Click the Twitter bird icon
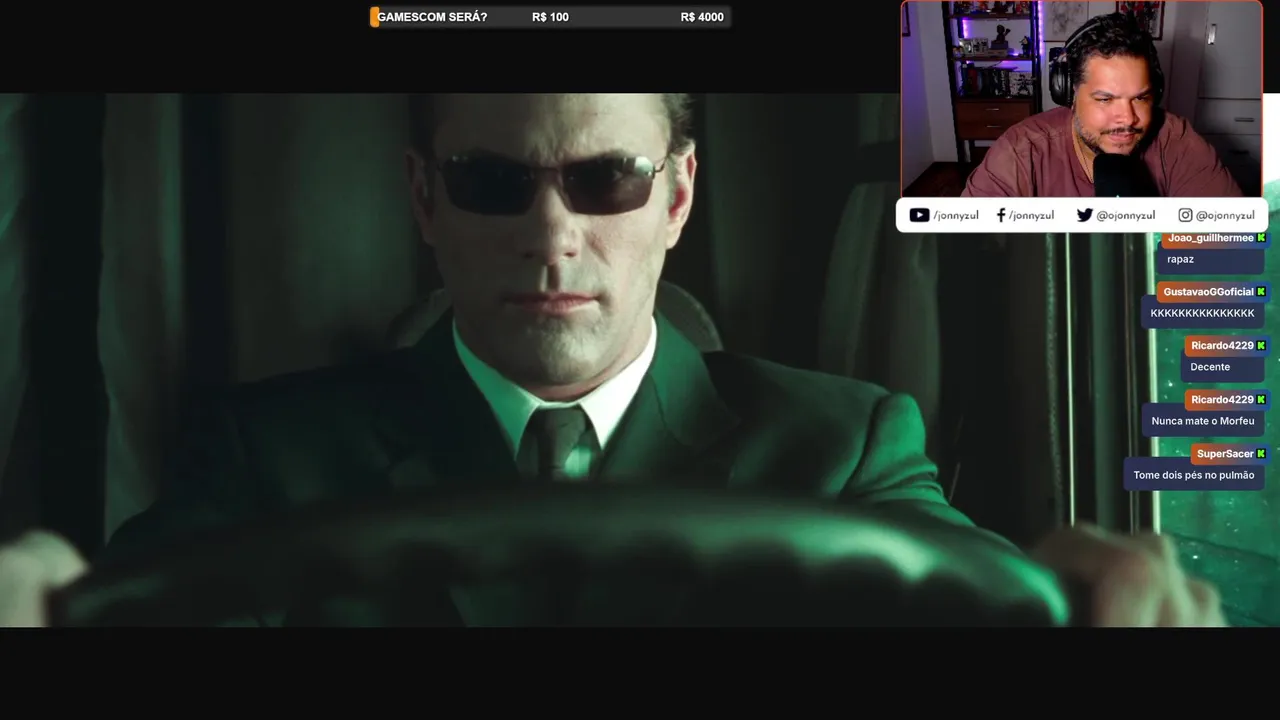 [1084, 215]
